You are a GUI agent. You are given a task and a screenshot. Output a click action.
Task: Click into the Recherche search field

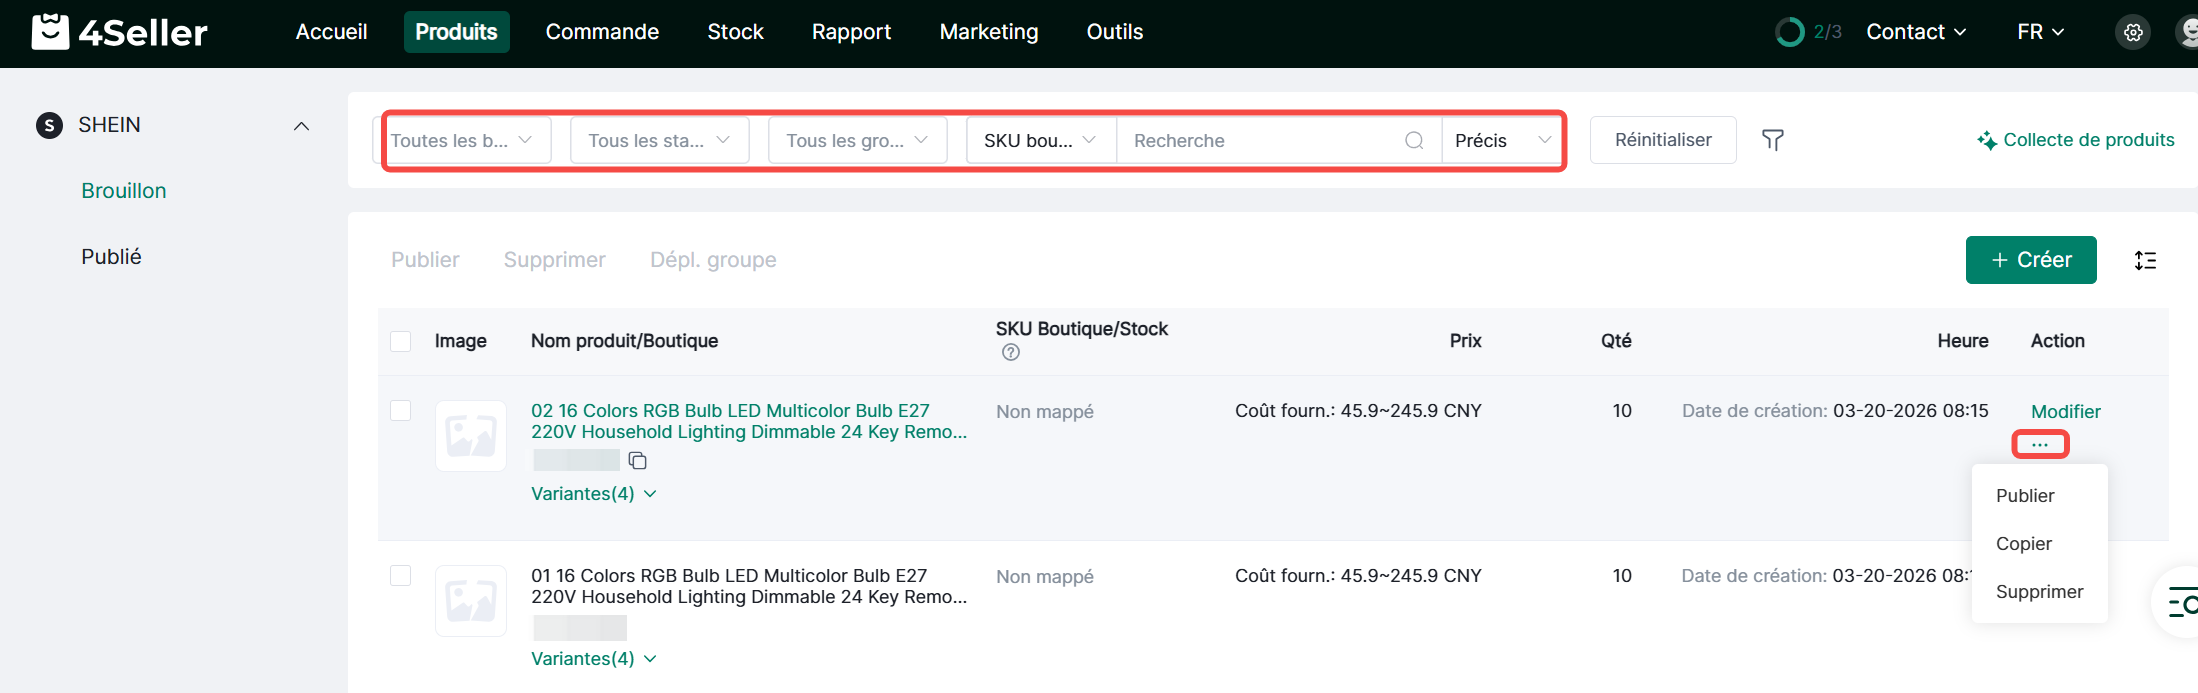(1260, 140)
